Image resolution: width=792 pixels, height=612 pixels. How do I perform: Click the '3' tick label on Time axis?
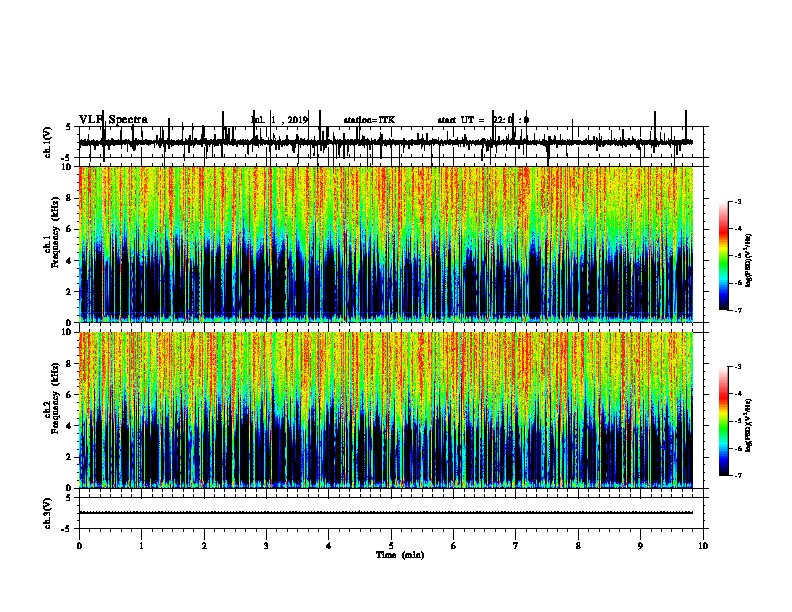click(x=266, y=546)
